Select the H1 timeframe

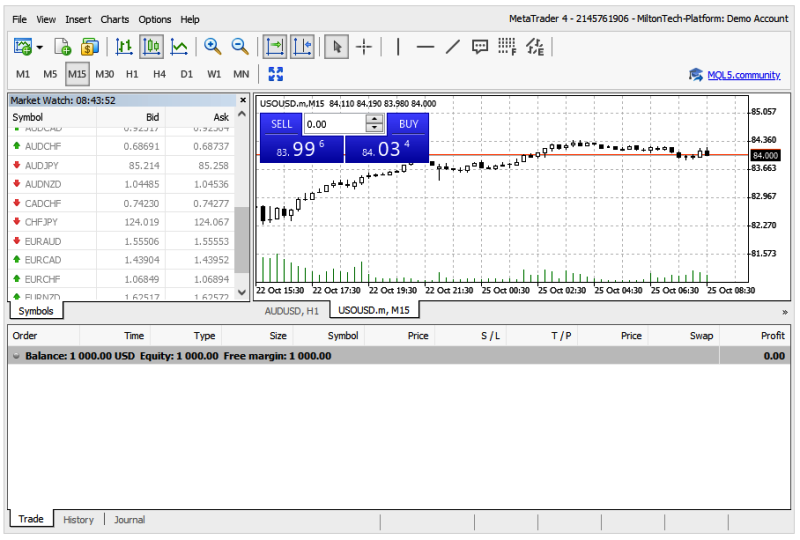coord(132,75)
